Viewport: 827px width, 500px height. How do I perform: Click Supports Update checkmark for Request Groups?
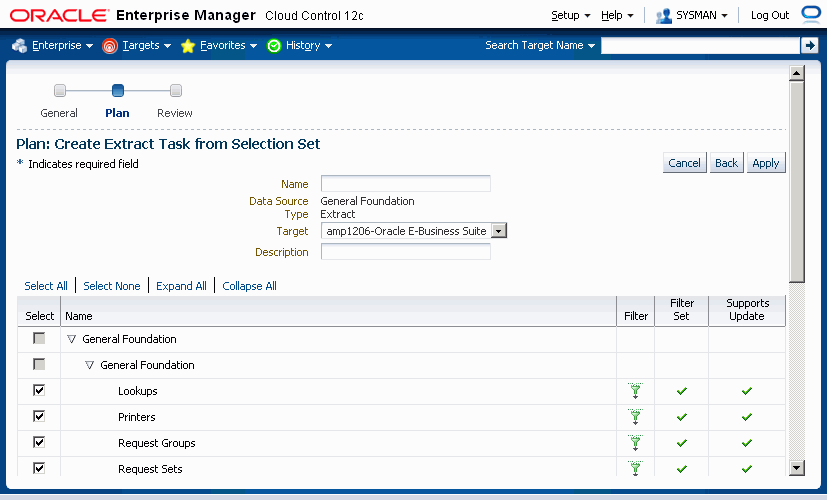[x=746, y=443]
